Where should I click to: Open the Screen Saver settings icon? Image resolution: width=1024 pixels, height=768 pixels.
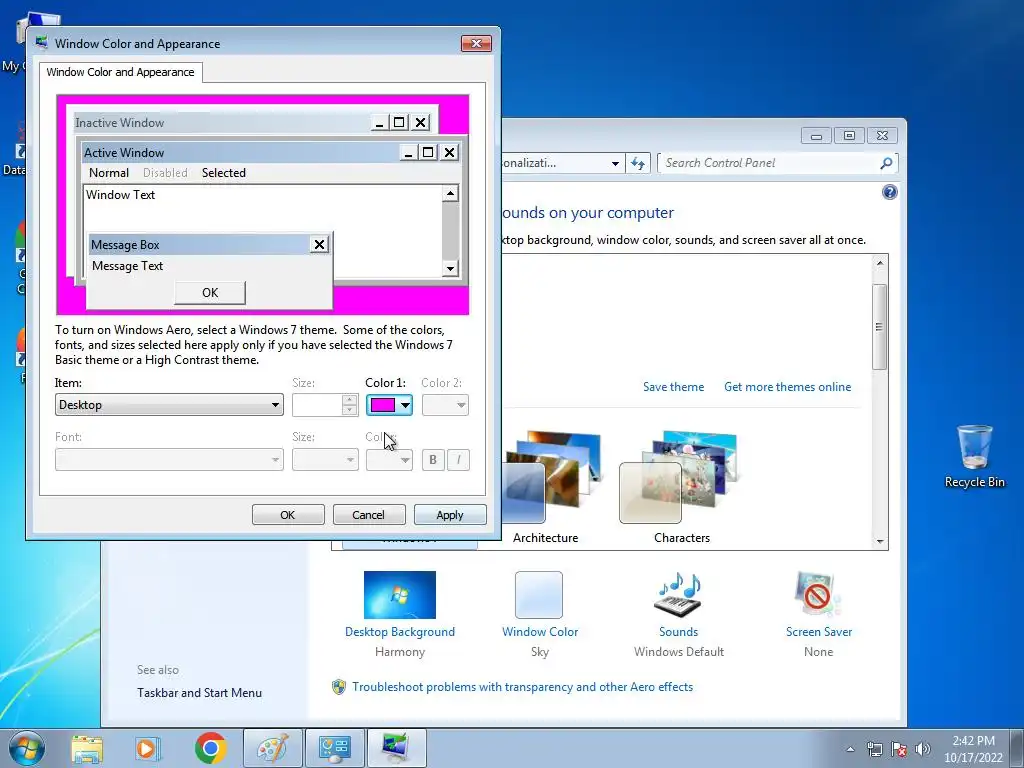click(818, 594)
